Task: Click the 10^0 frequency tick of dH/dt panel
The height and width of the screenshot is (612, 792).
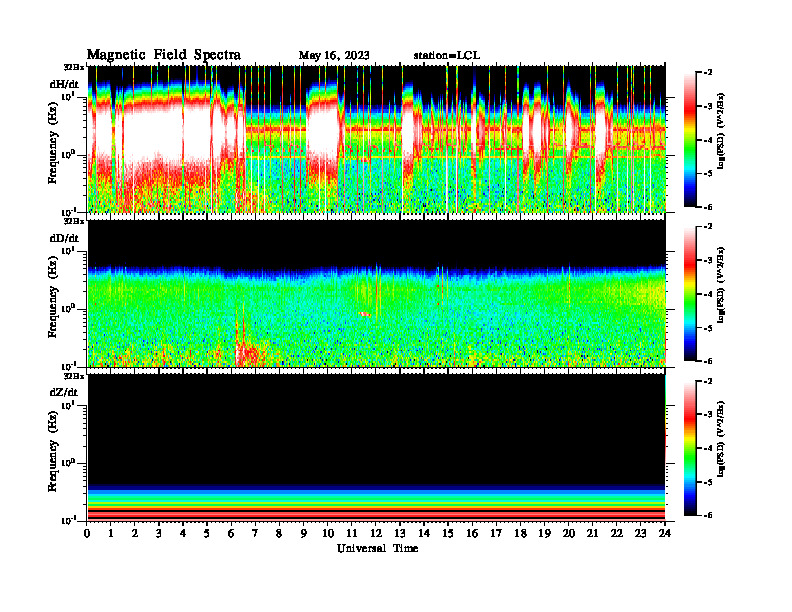Action: [68, 154]
